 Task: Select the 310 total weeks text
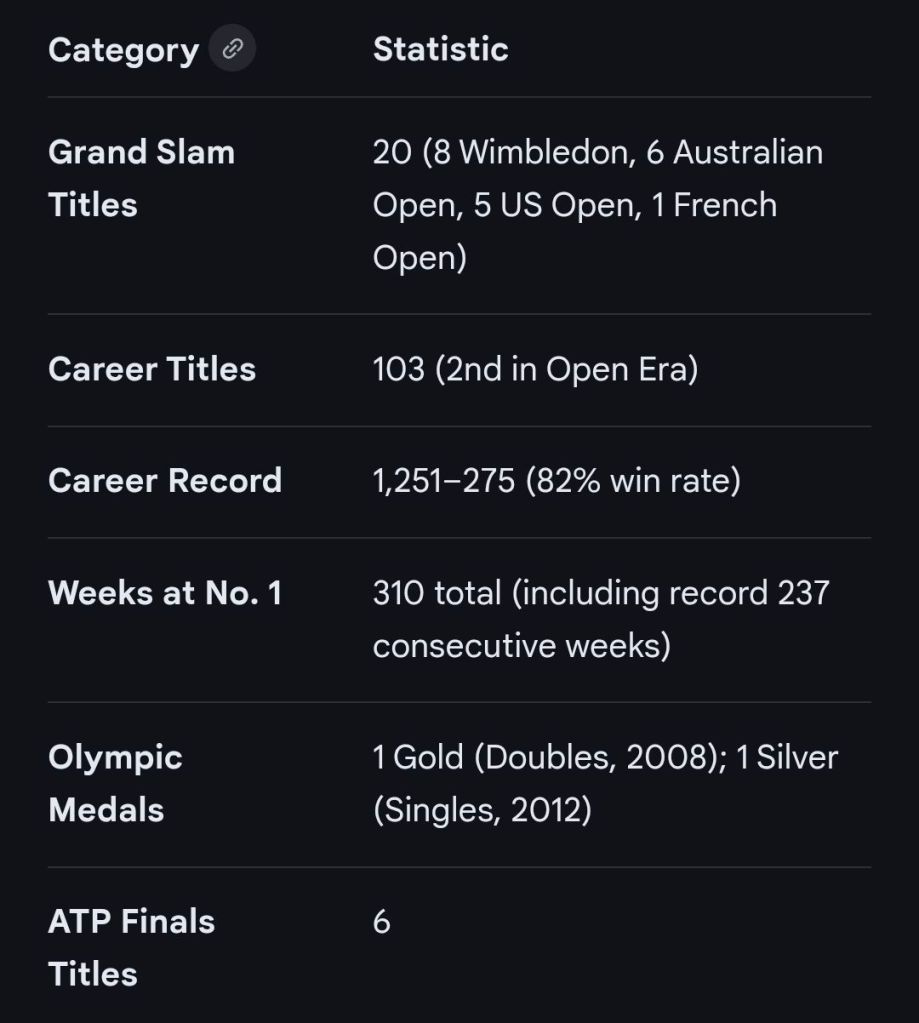coord(437,593)
